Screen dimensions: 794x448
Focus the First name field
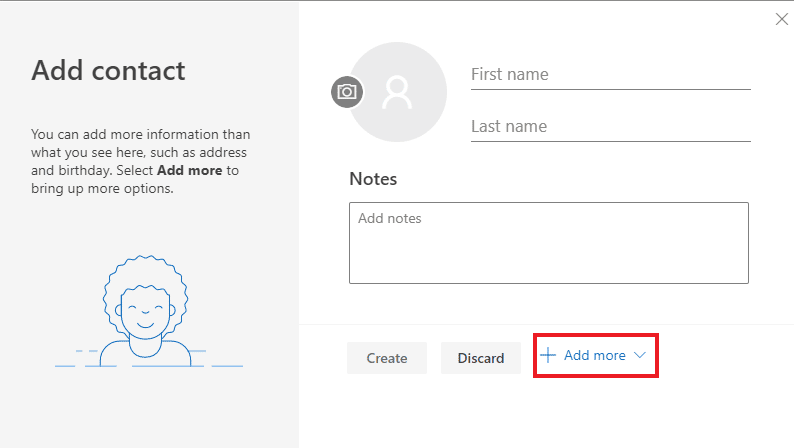611,75
